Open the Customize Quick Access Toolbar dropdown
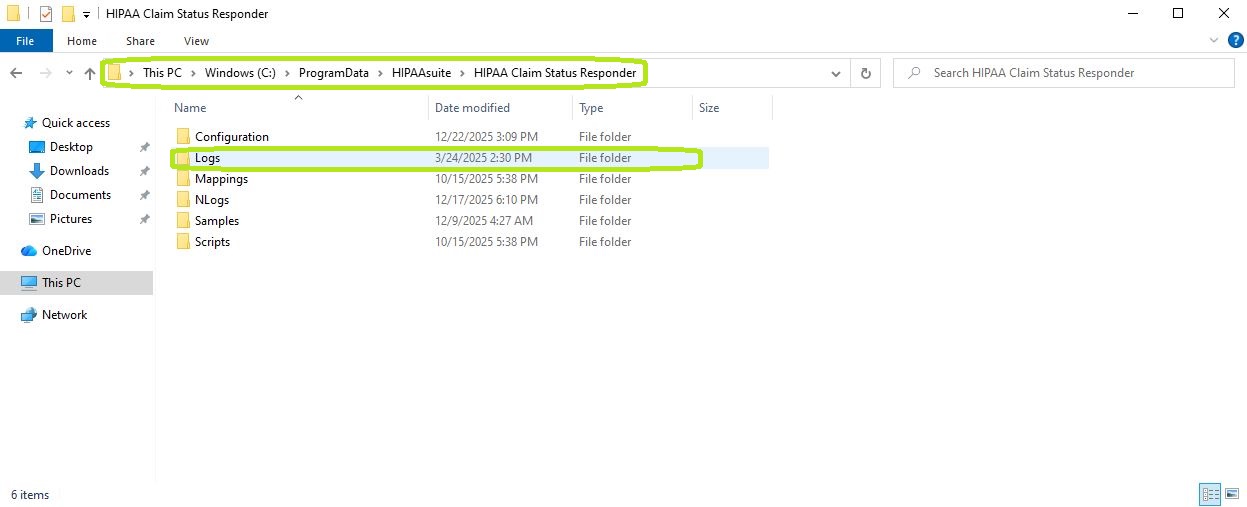The height and width of the screenshot is (507, 1247). click(87, 15)
